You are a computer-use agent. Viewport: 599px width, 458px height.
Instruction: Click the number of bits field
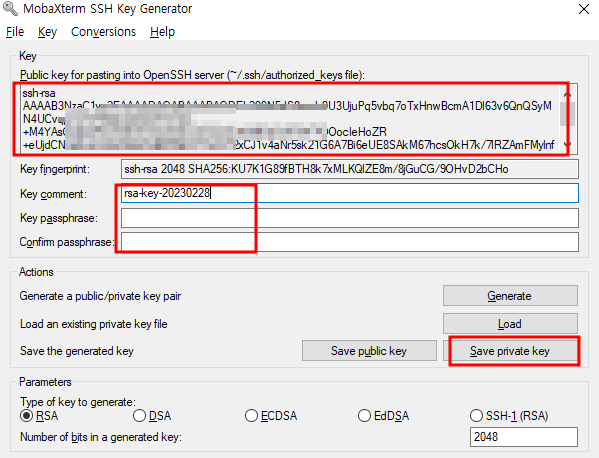tap(524, 437)
